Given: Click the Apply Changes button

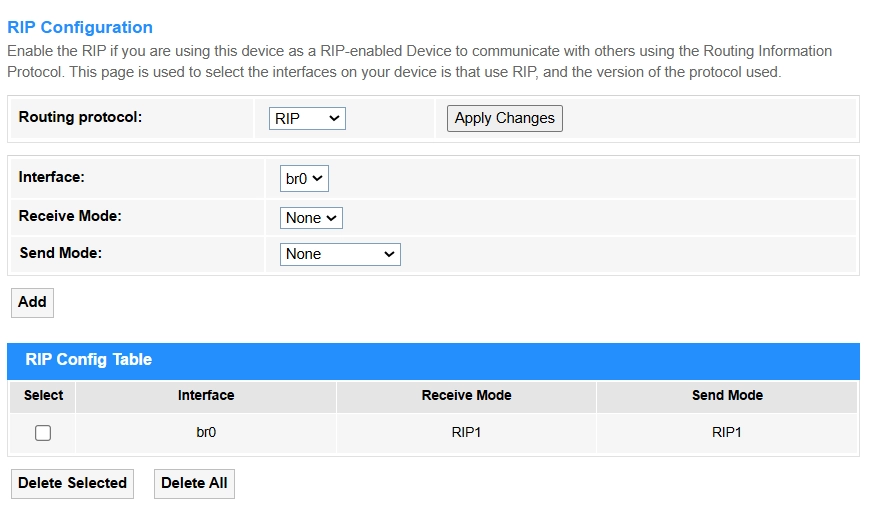Looking at the screenshot, I should click(504, 118).
